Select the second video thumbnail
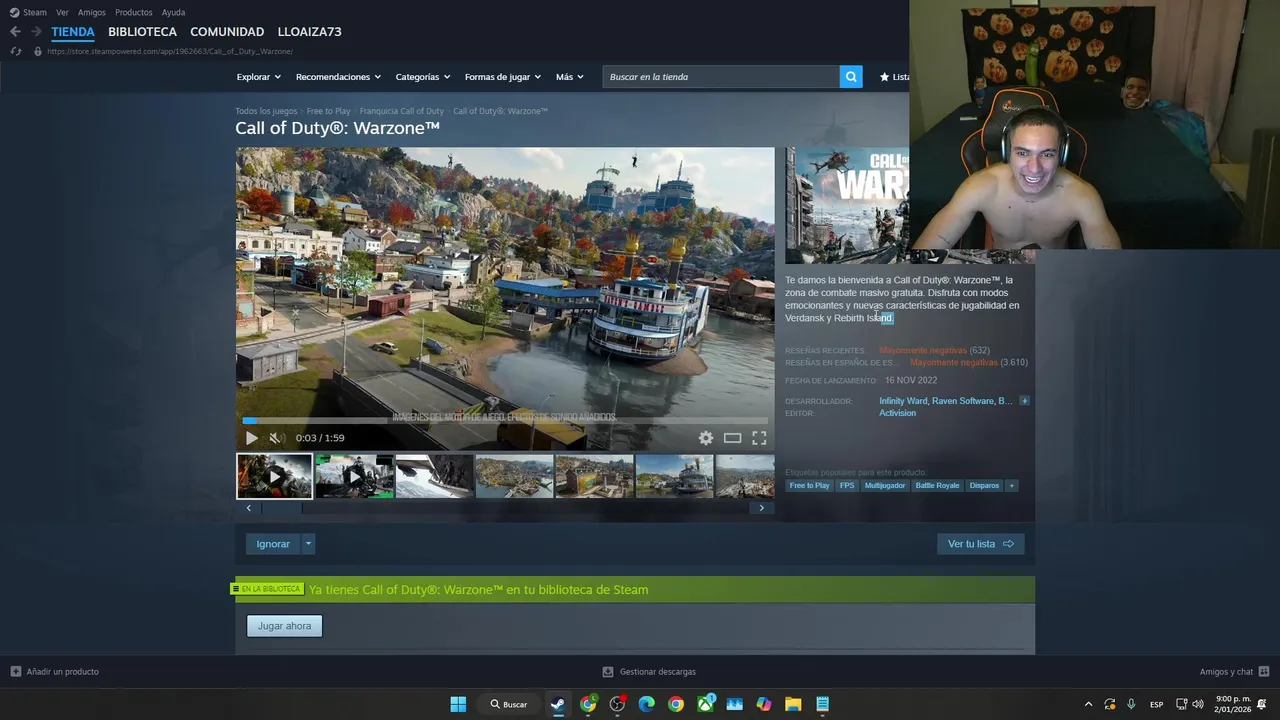Image resolution: width=1280 pixels, height=720 pixels. click(354, 476)
